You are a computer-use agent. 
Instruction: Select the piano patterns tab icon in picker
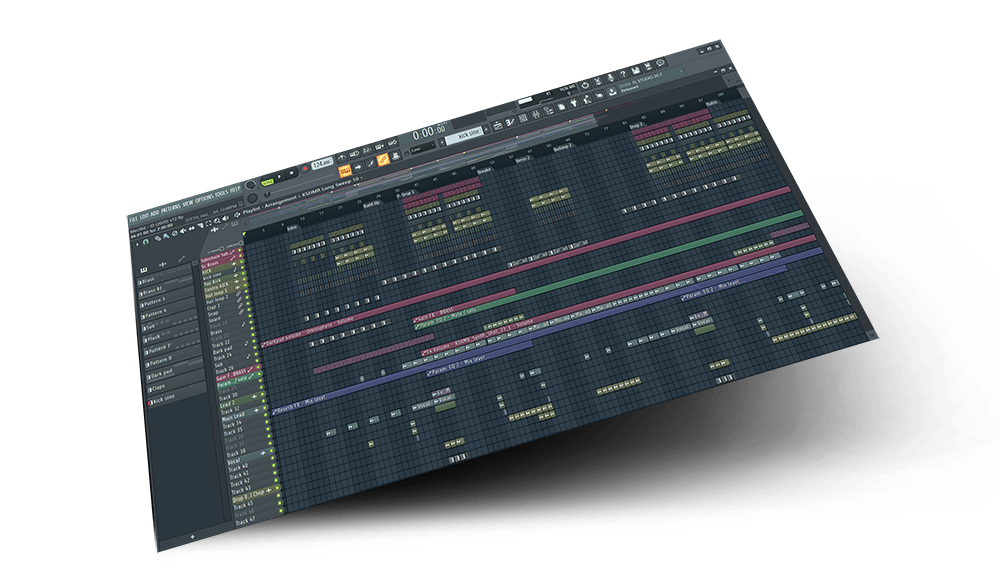click(143, 270)
